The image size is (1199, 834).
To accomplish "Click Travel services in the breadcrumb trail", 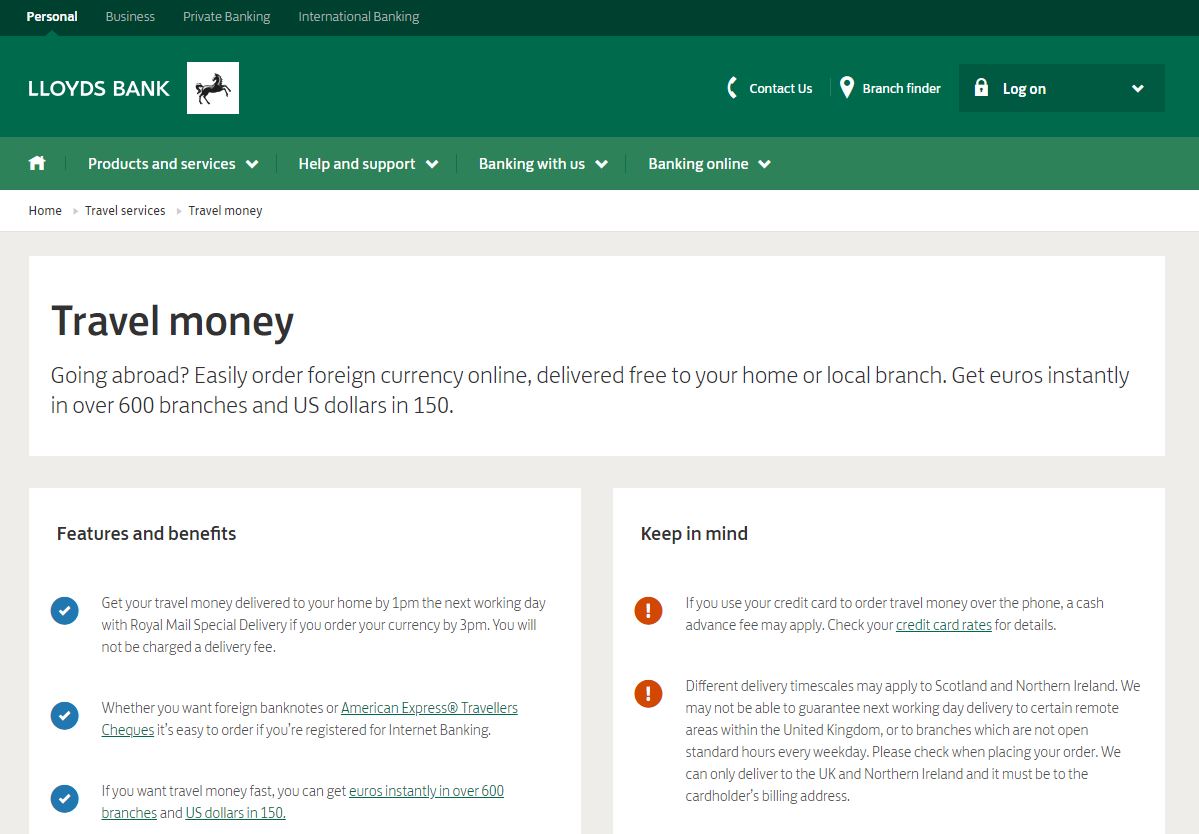I will [x=125, y=210].
